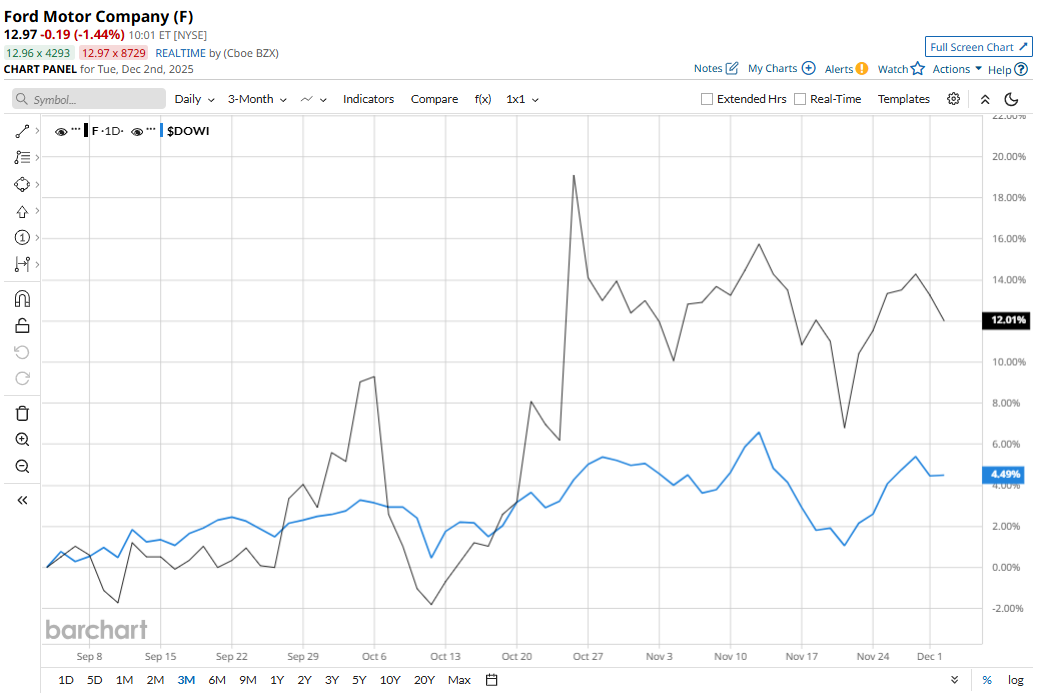
Task: Redo the last chart action
Action: (x=22, y=378)
